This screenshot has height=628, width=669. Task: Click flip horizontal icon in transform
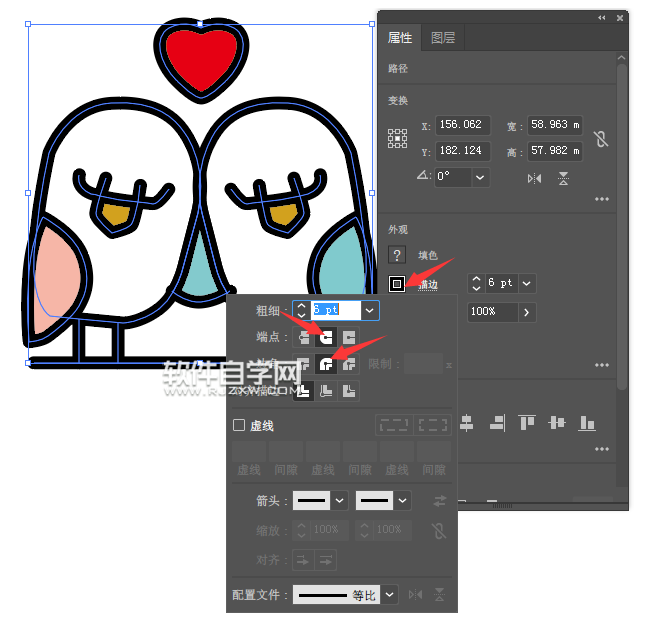click(x=534, y=178)
